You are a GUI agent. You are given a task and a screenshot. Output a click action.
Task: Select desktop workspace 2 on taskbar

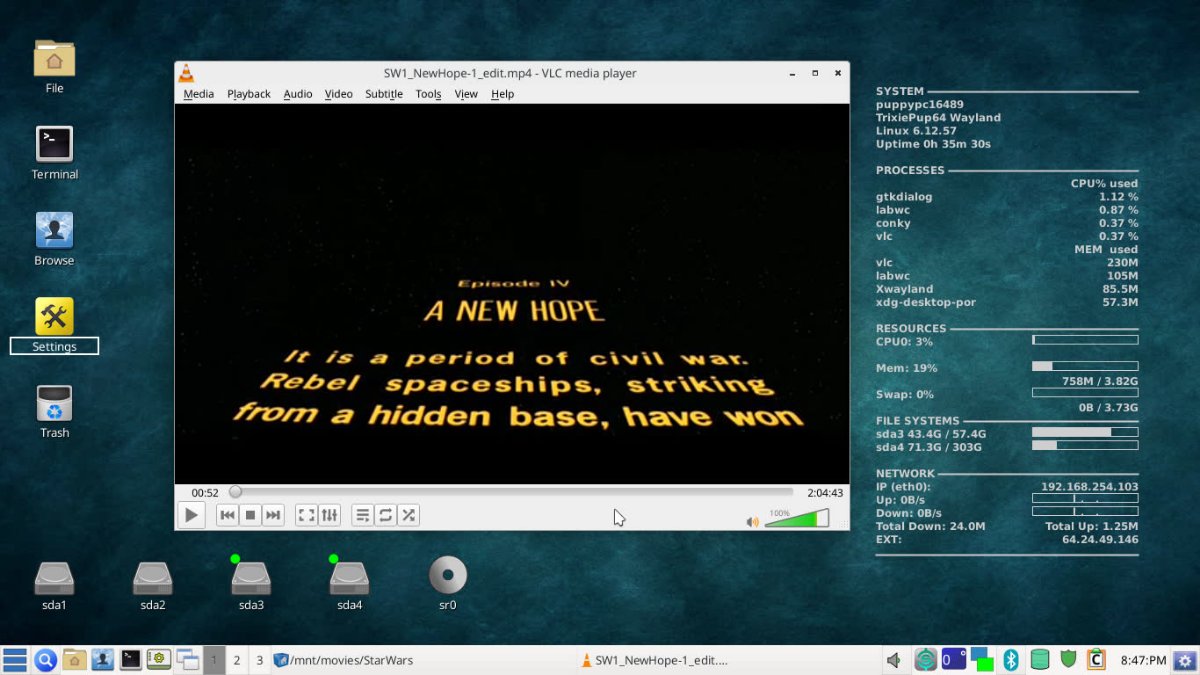click(236, 660)
